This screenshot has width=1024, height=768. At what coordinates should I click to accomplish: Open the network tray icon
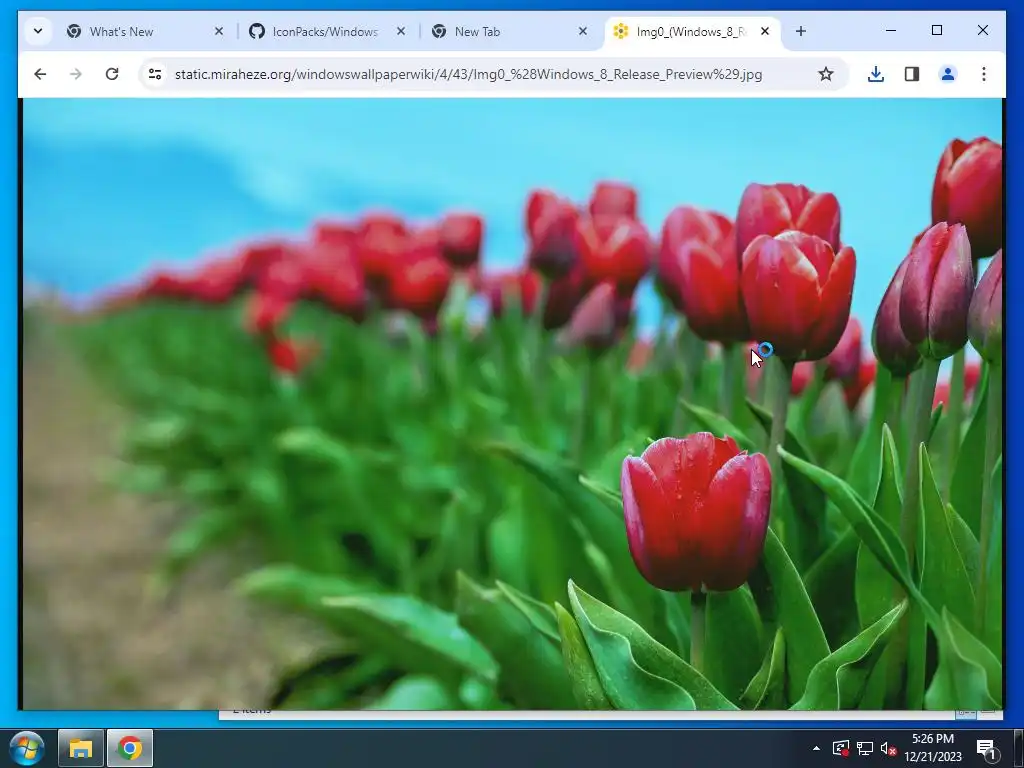point(865,748)
